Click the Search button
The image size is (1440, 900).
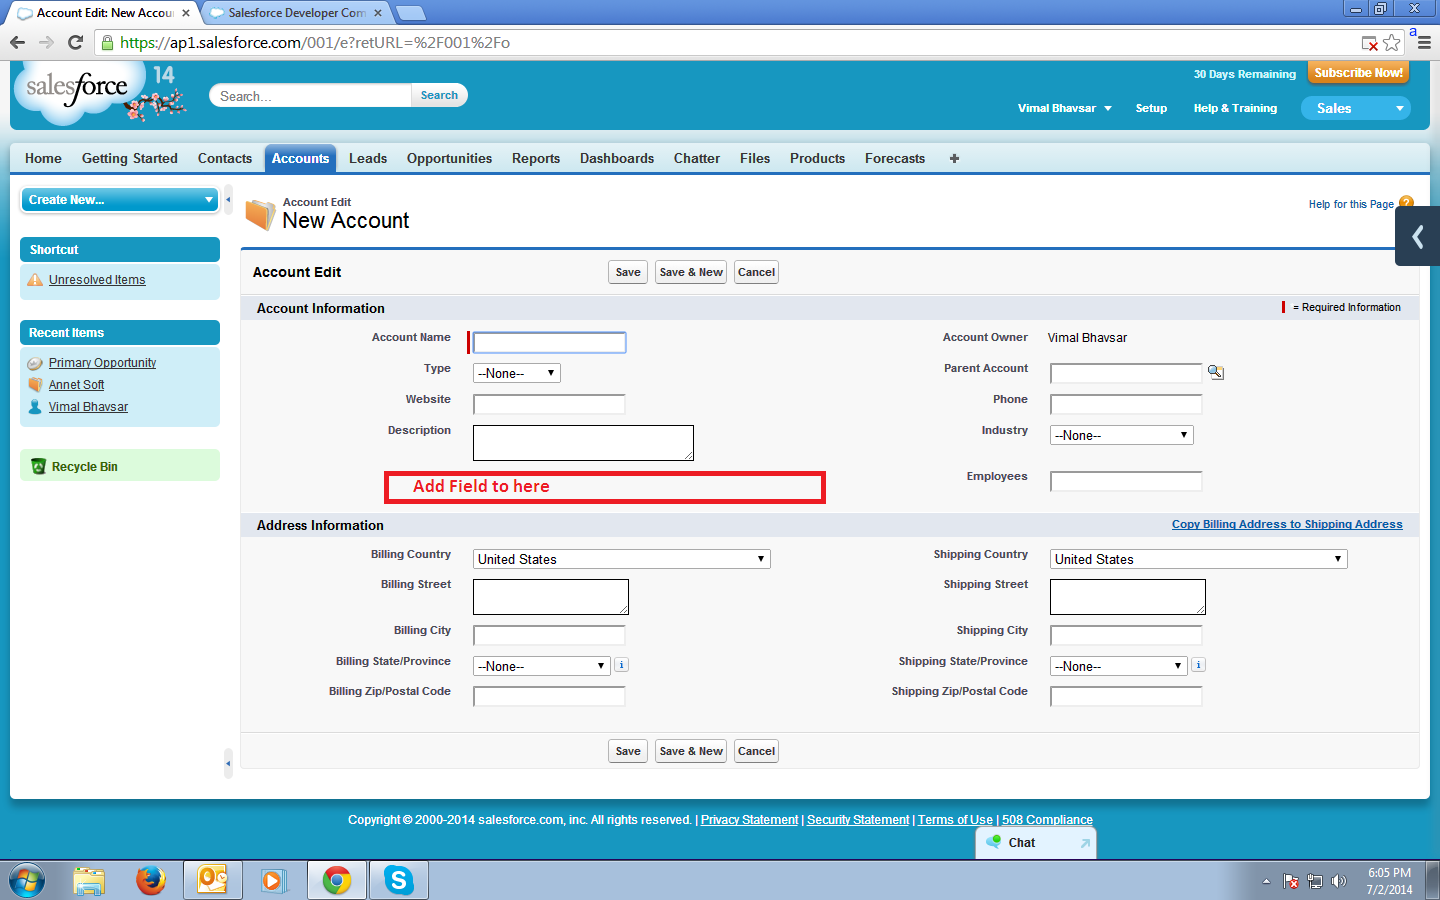[x=439, y=95]
